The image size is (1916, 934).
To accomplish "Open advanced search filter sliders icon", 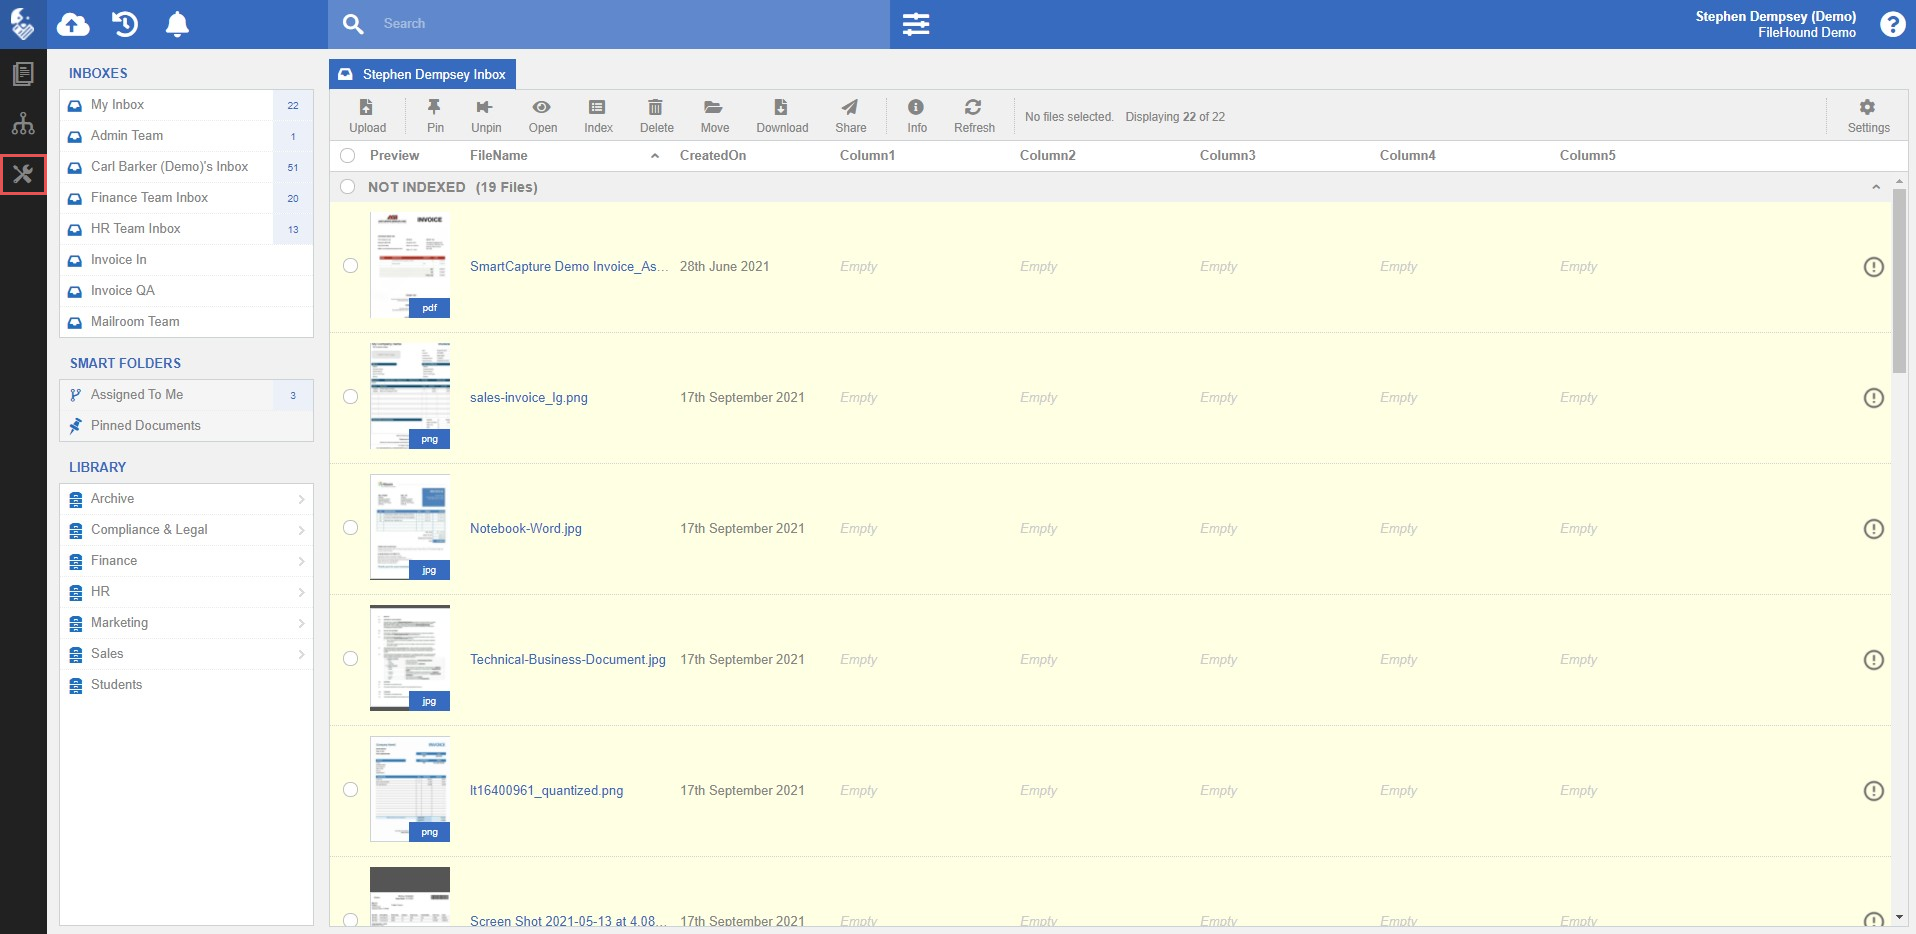I will tap(916, 24).
